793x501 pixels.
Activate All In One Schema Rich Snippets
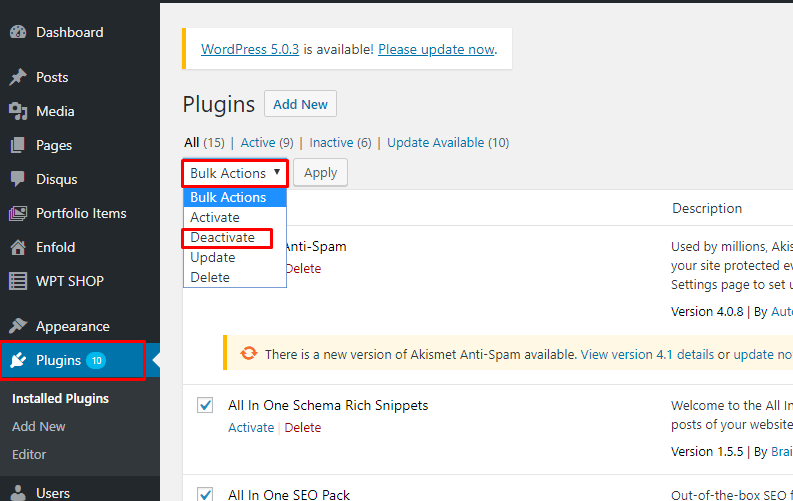[251, 427]
